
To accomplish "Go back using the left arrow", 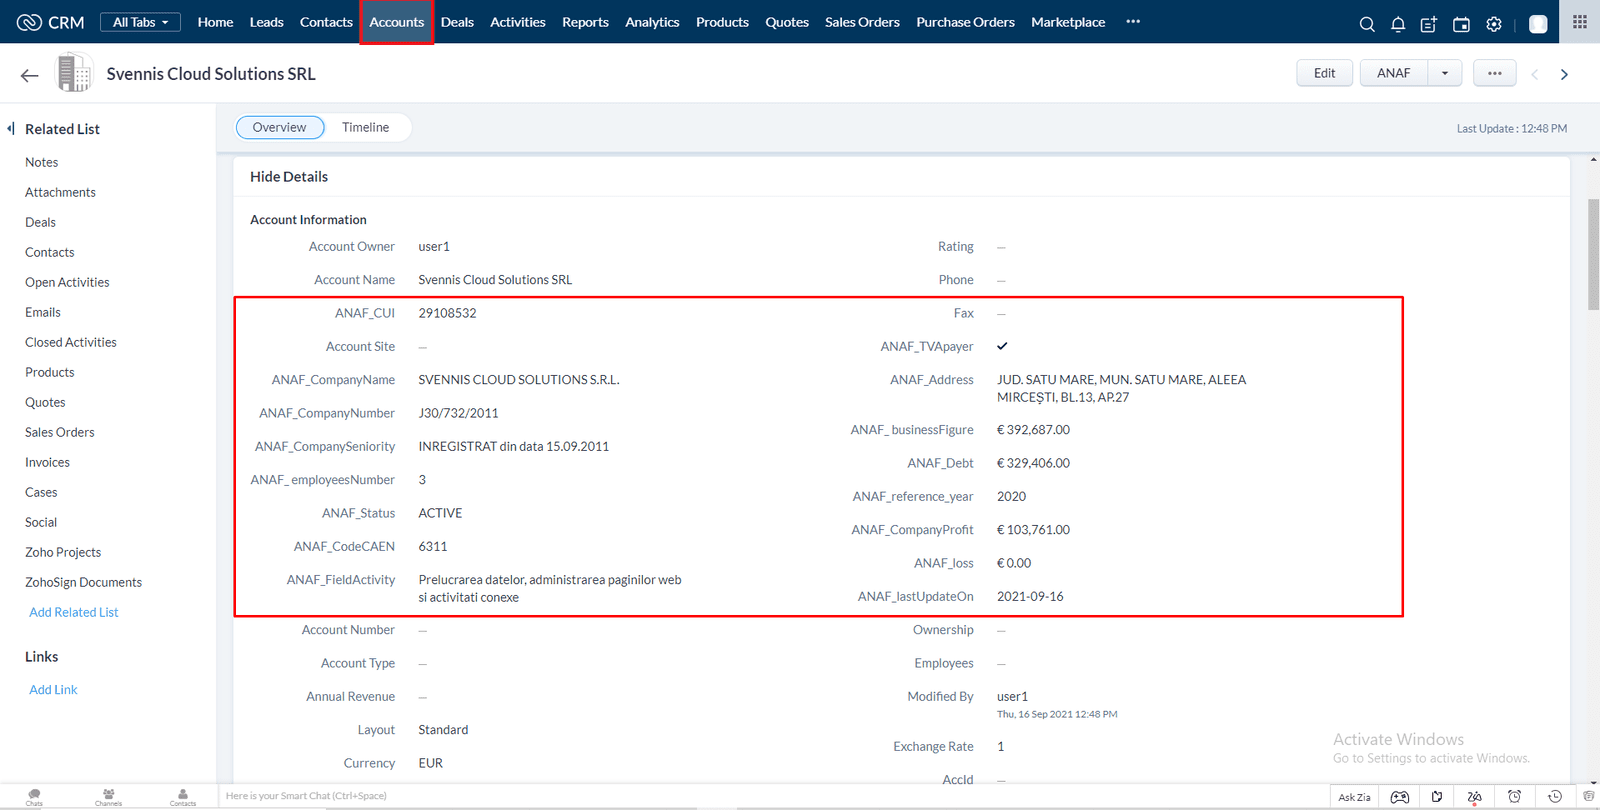I will 30,75.
